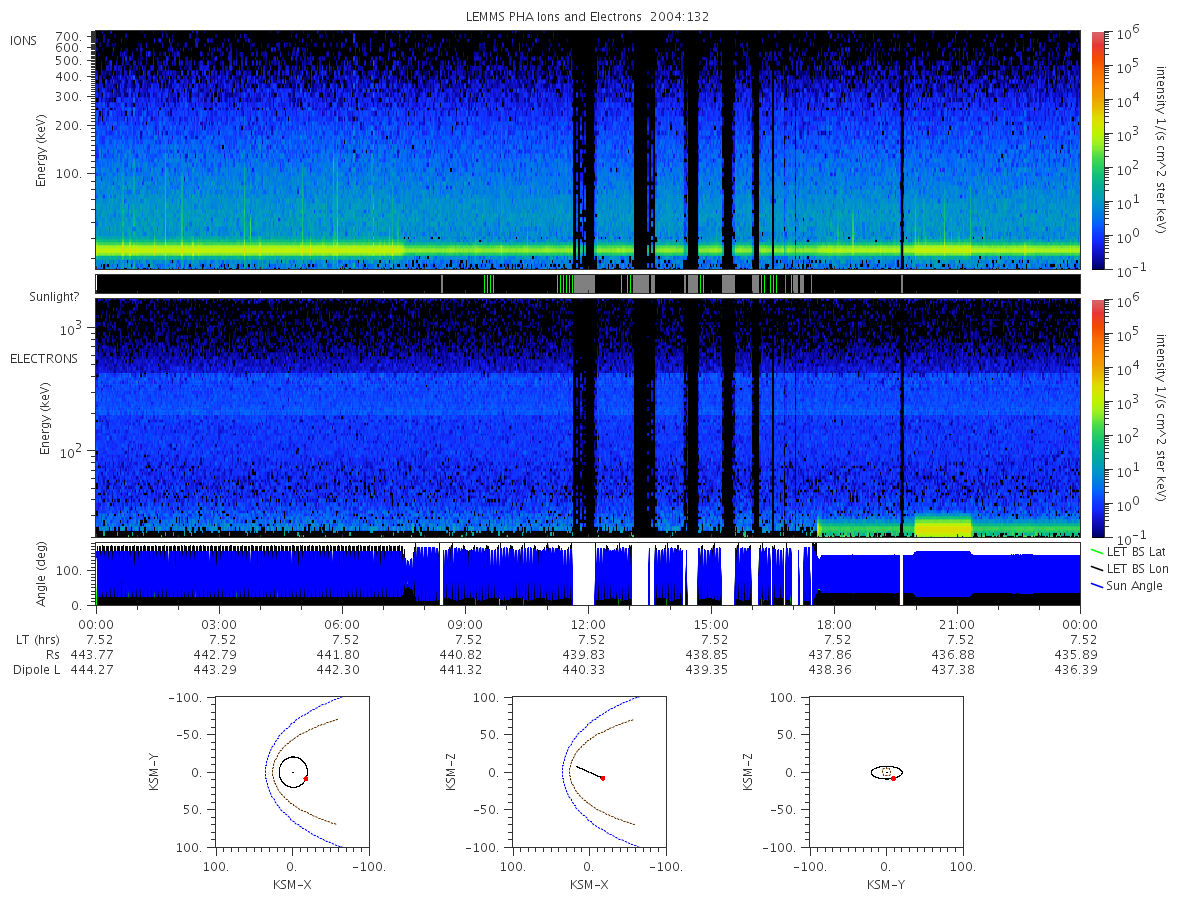The image size is (1200, 900).
Task: Click the red position marker in KSM-X/KSM-Z plot
Action: (602, 778)
